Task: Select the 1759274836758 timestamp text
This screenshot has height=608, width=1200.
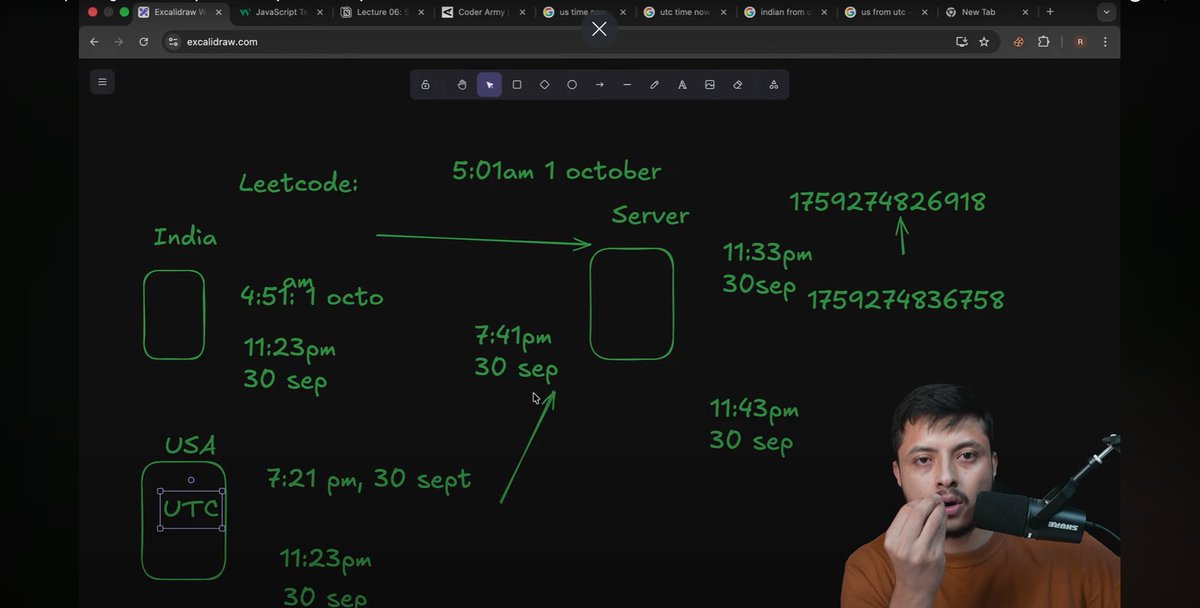Action: pos(906,299)
